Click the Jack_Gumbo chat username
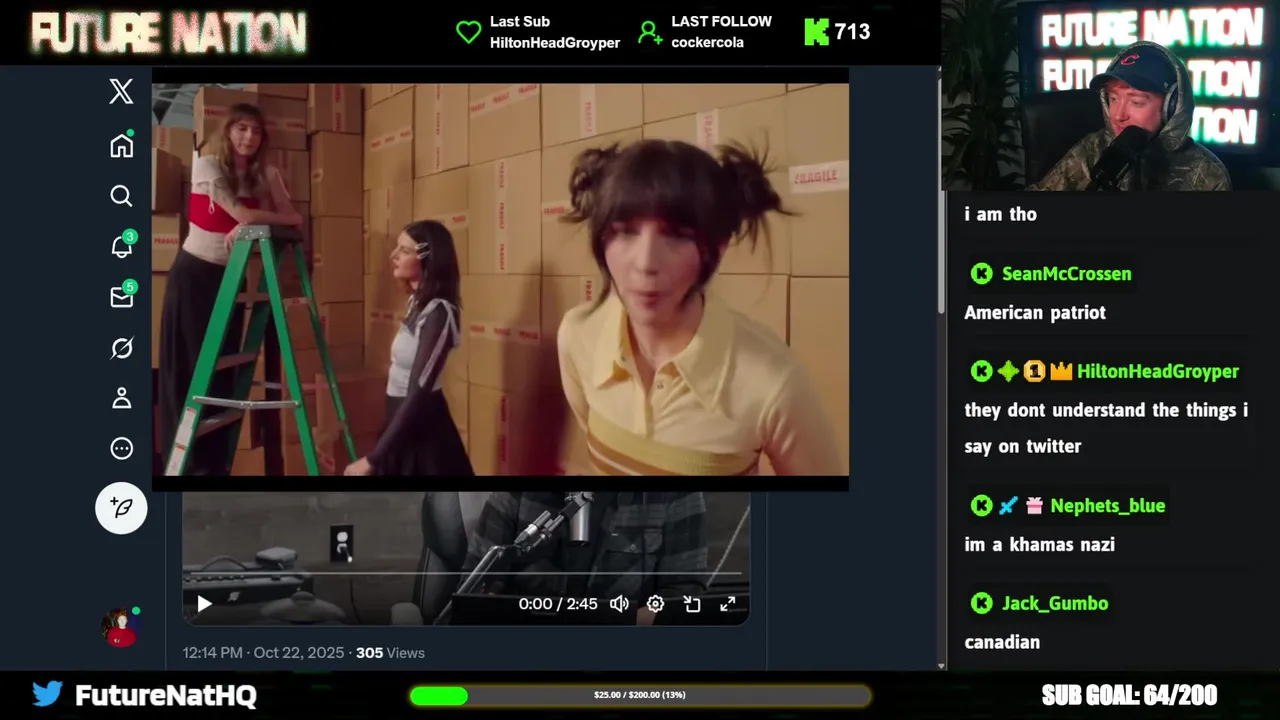This screenshot has height=720, width=1280. coord(1054,603)
